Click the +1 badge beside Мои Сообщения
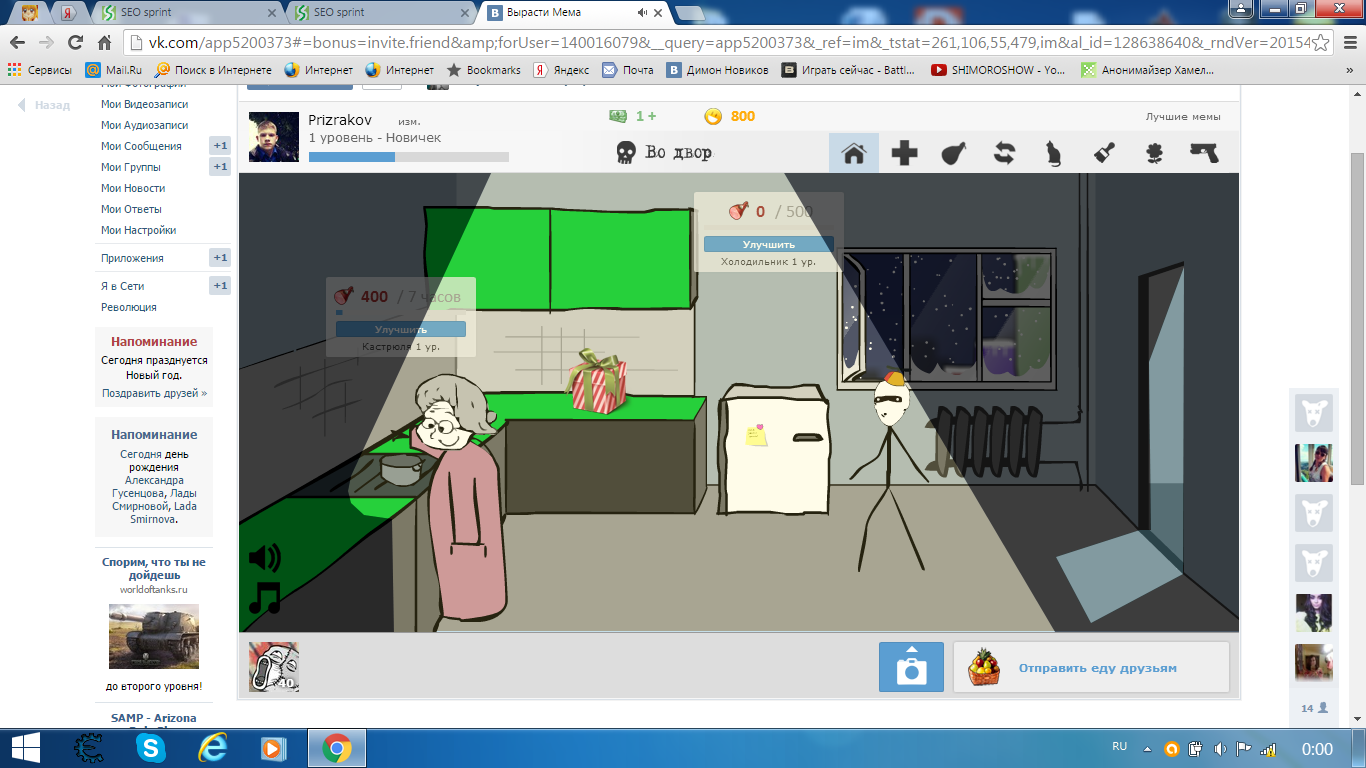This screenshot has height=768, width=1366. pyautogui.click(x=220, y=146)
